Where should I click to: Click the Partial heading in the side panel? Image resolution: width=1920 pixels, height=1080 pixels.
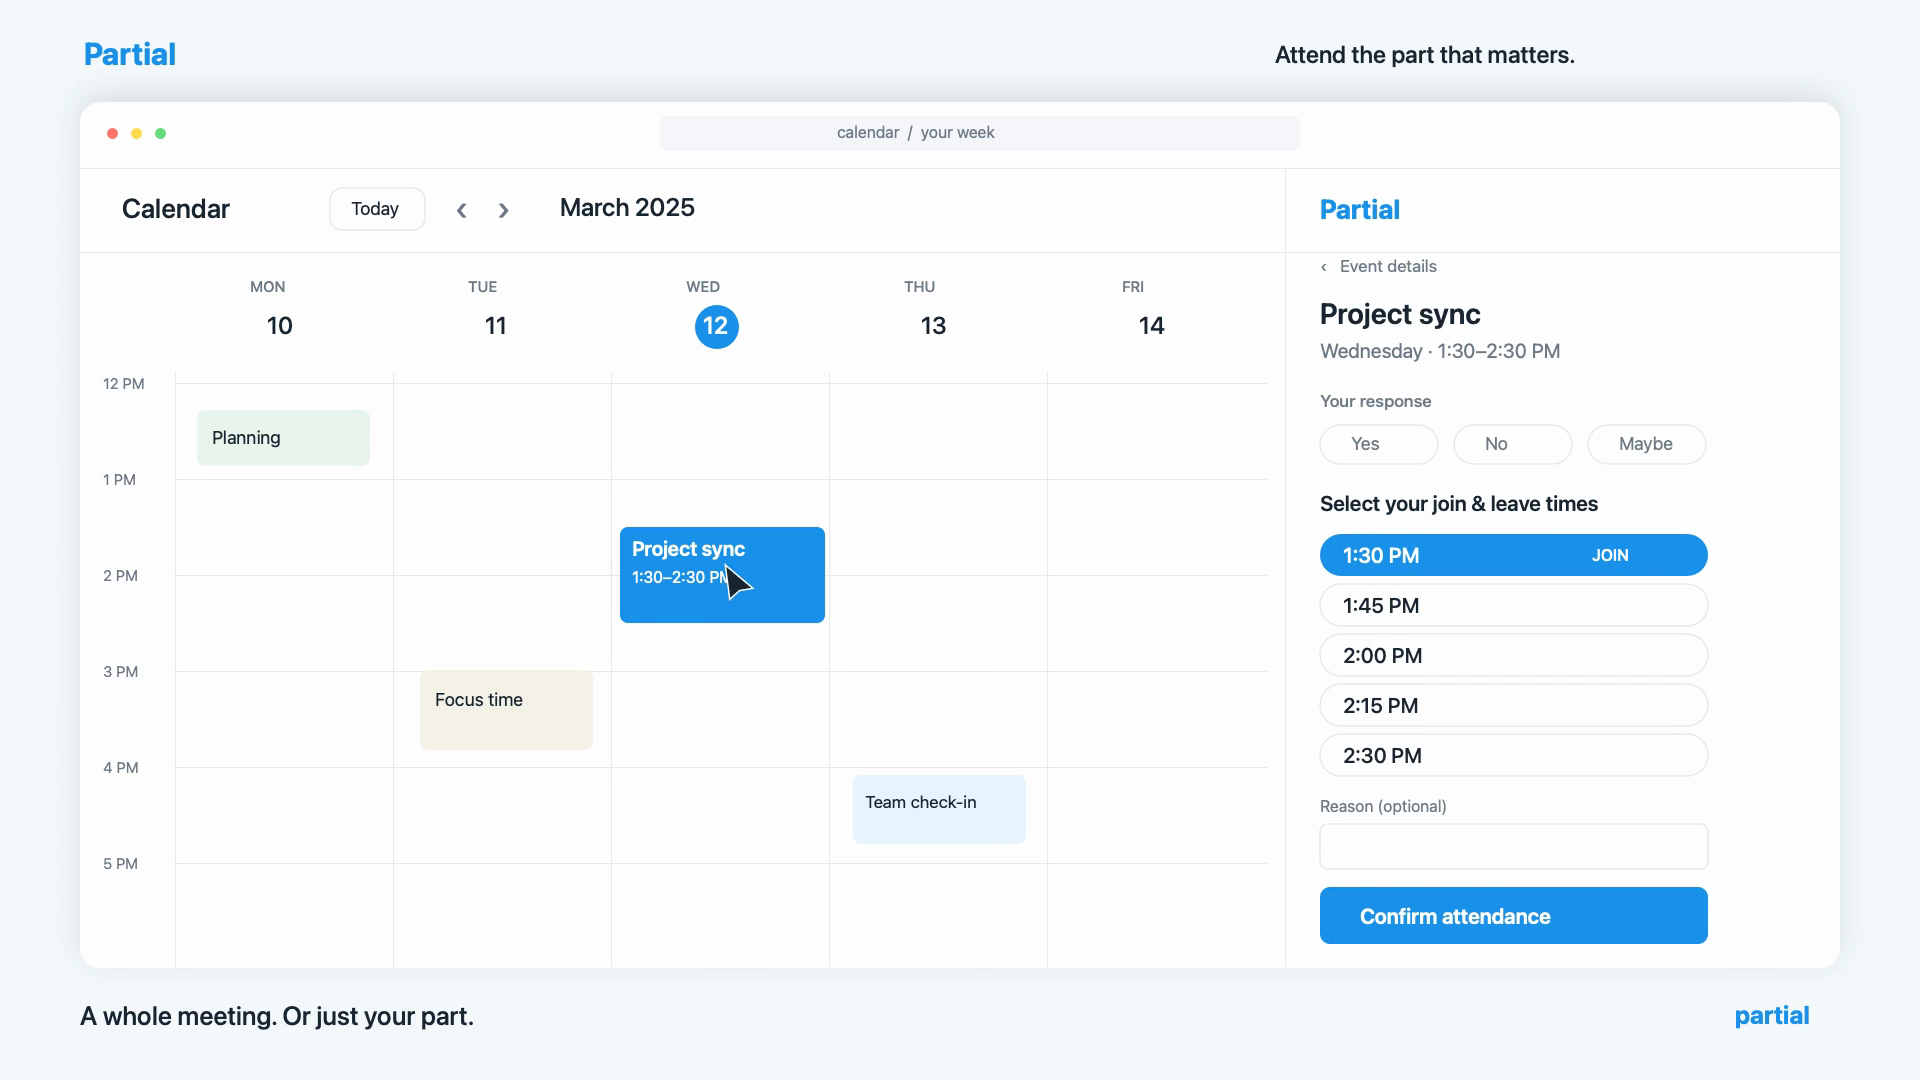(x=1359, y=210)
